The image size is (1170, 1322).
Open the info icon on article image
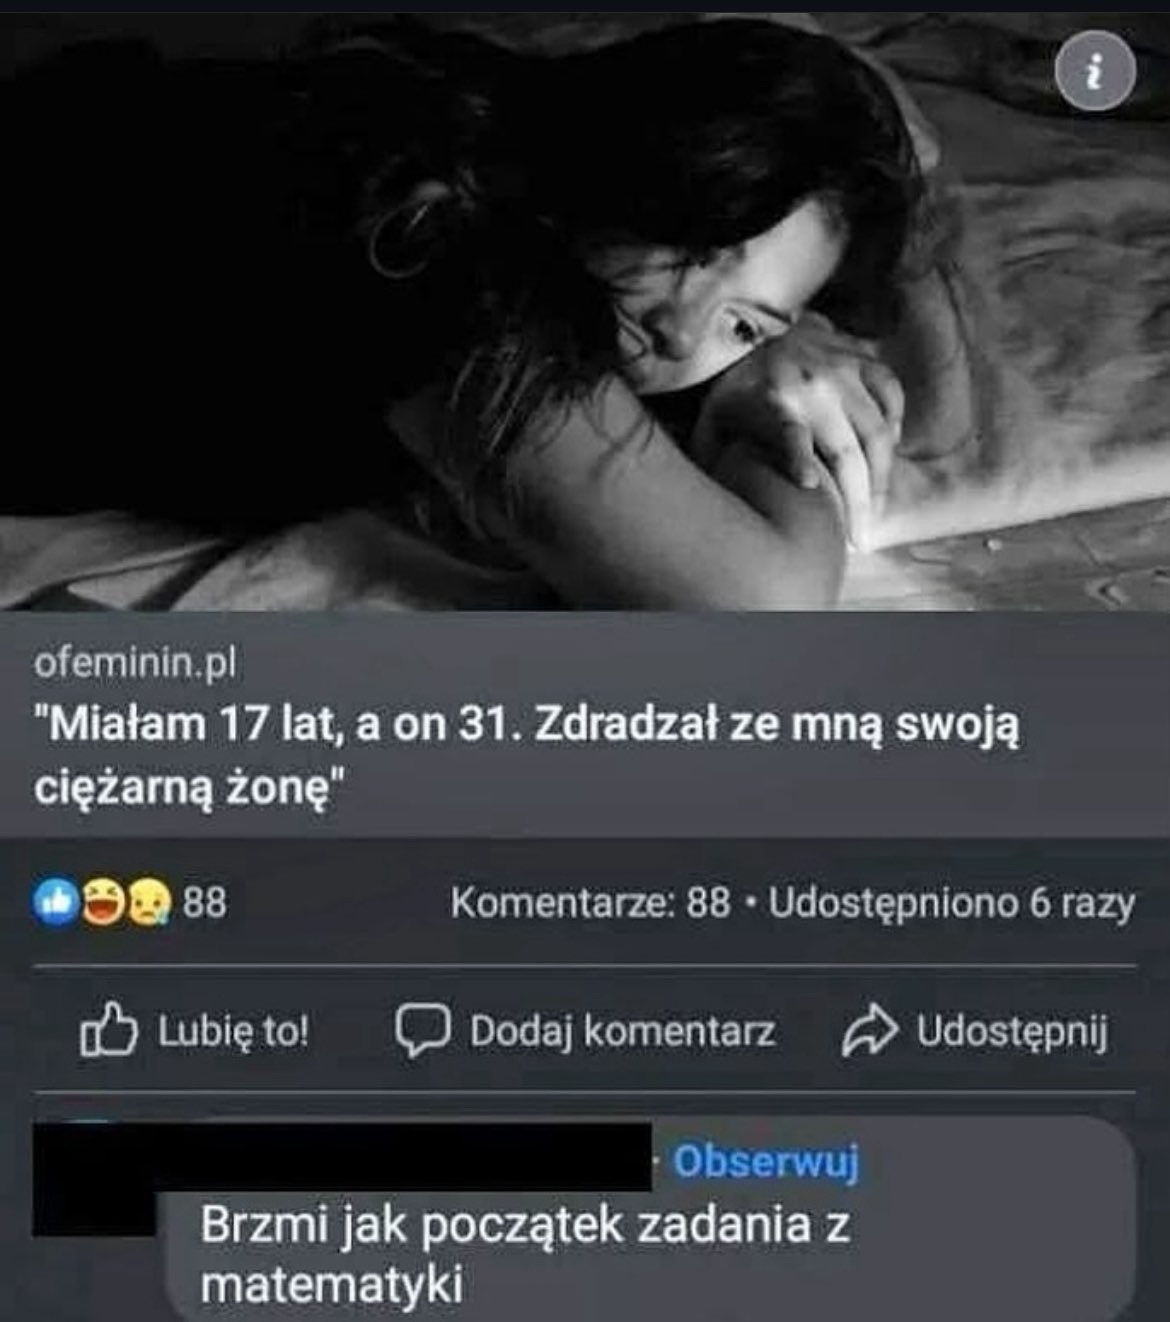(1096, 73)
